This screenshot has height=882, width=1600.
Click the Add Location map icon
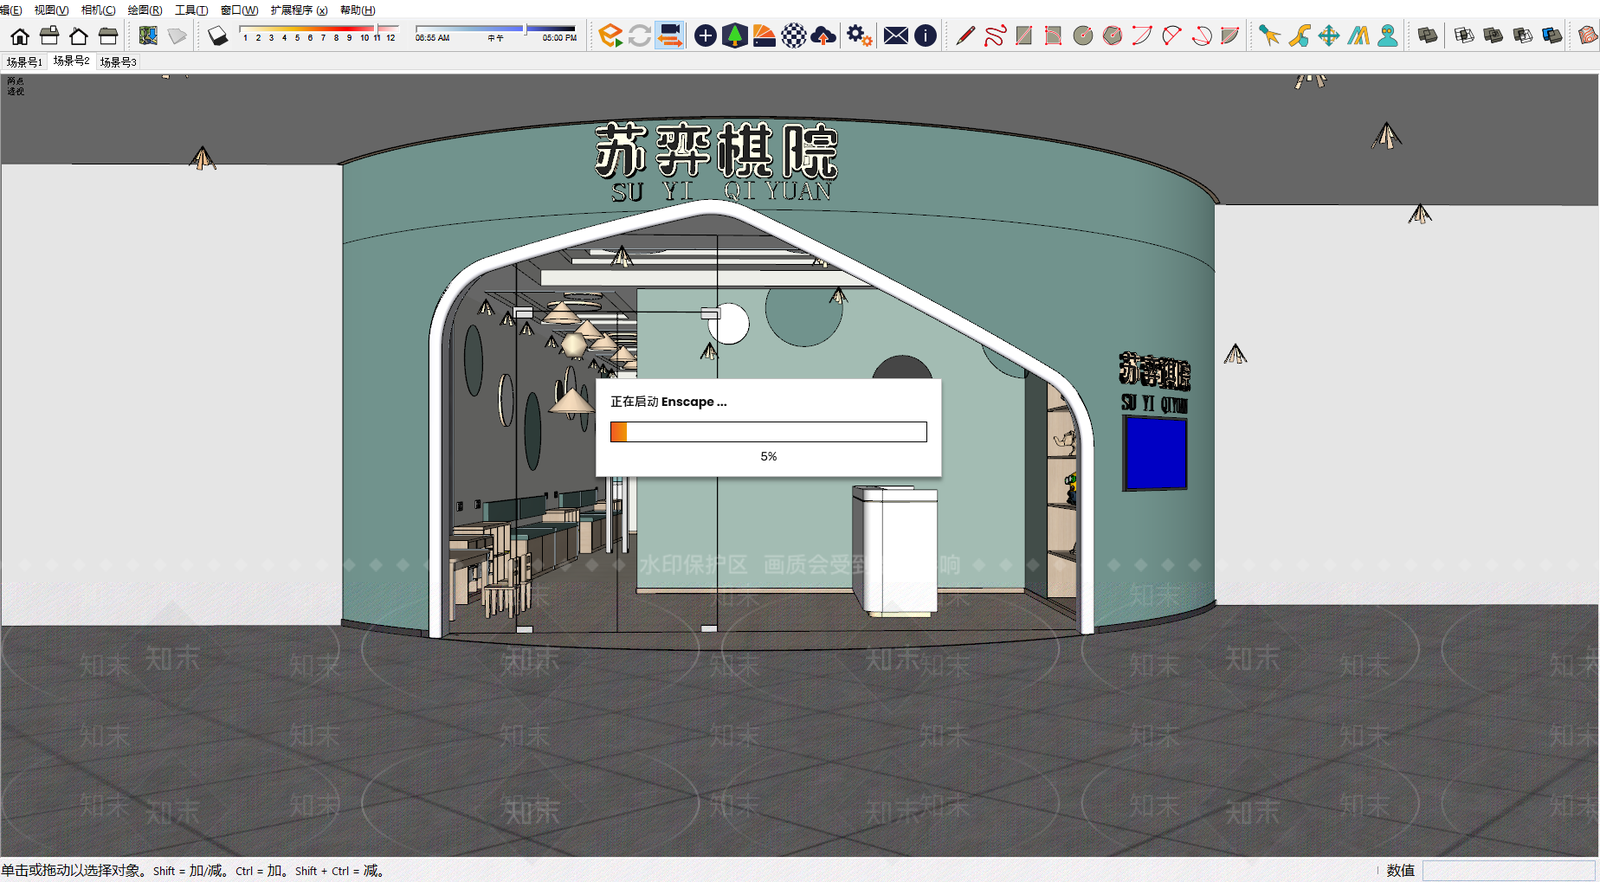tap(148, 36)
